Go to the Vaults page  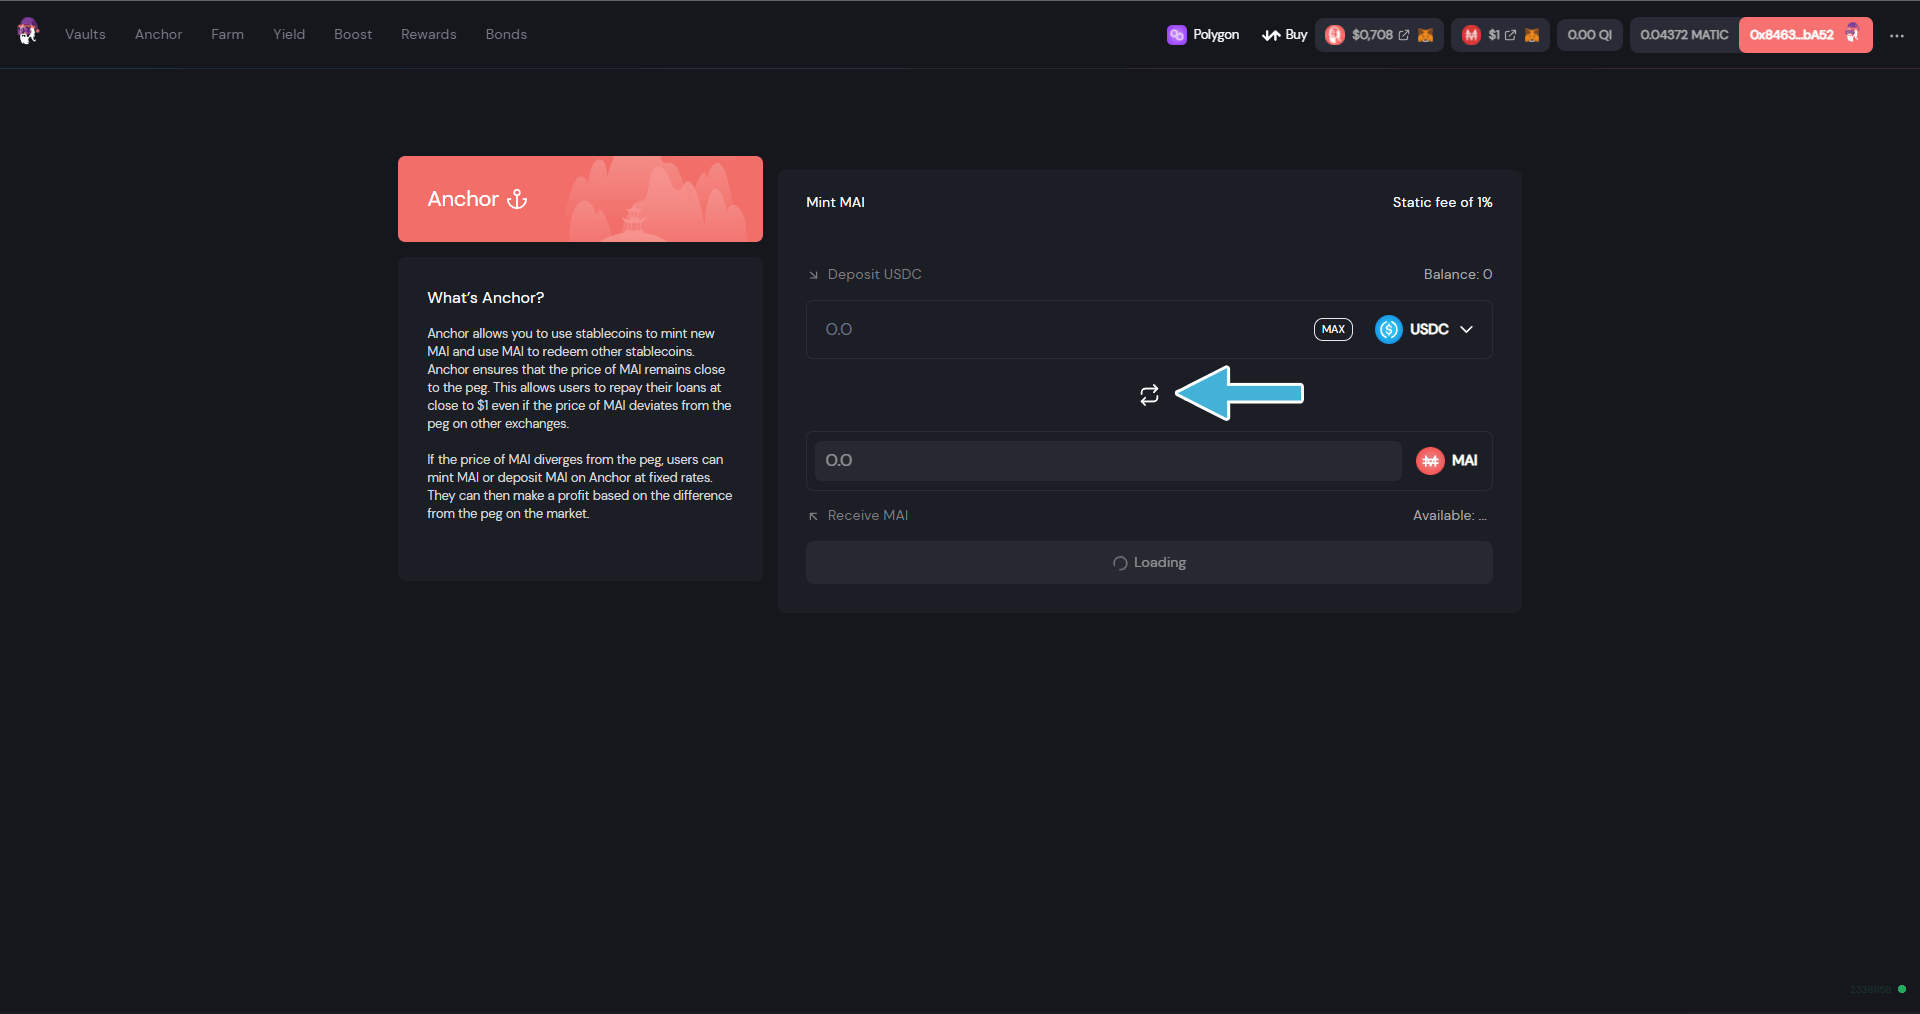click(85, 34)
